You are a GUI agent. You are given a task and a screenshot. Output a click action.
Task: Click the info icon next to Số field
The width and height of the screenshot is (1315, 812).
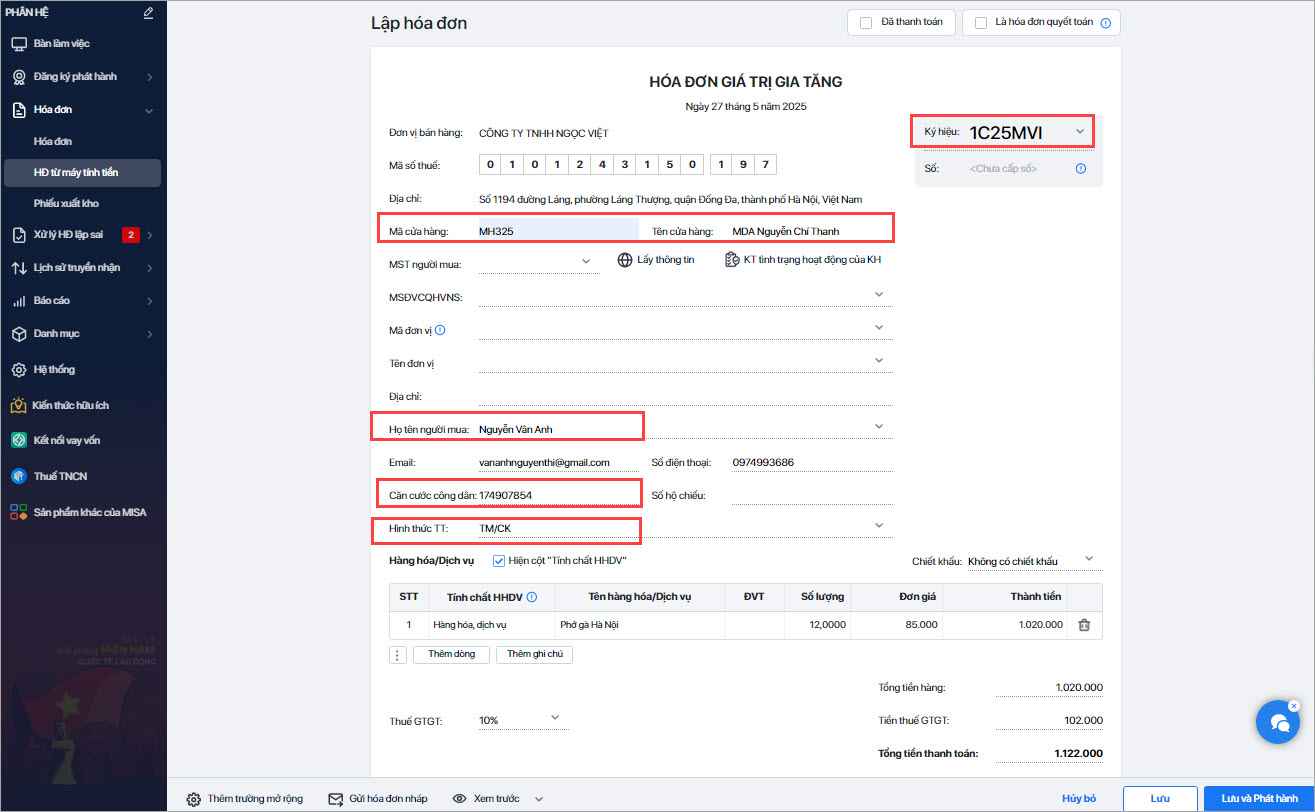point(1081,169)
